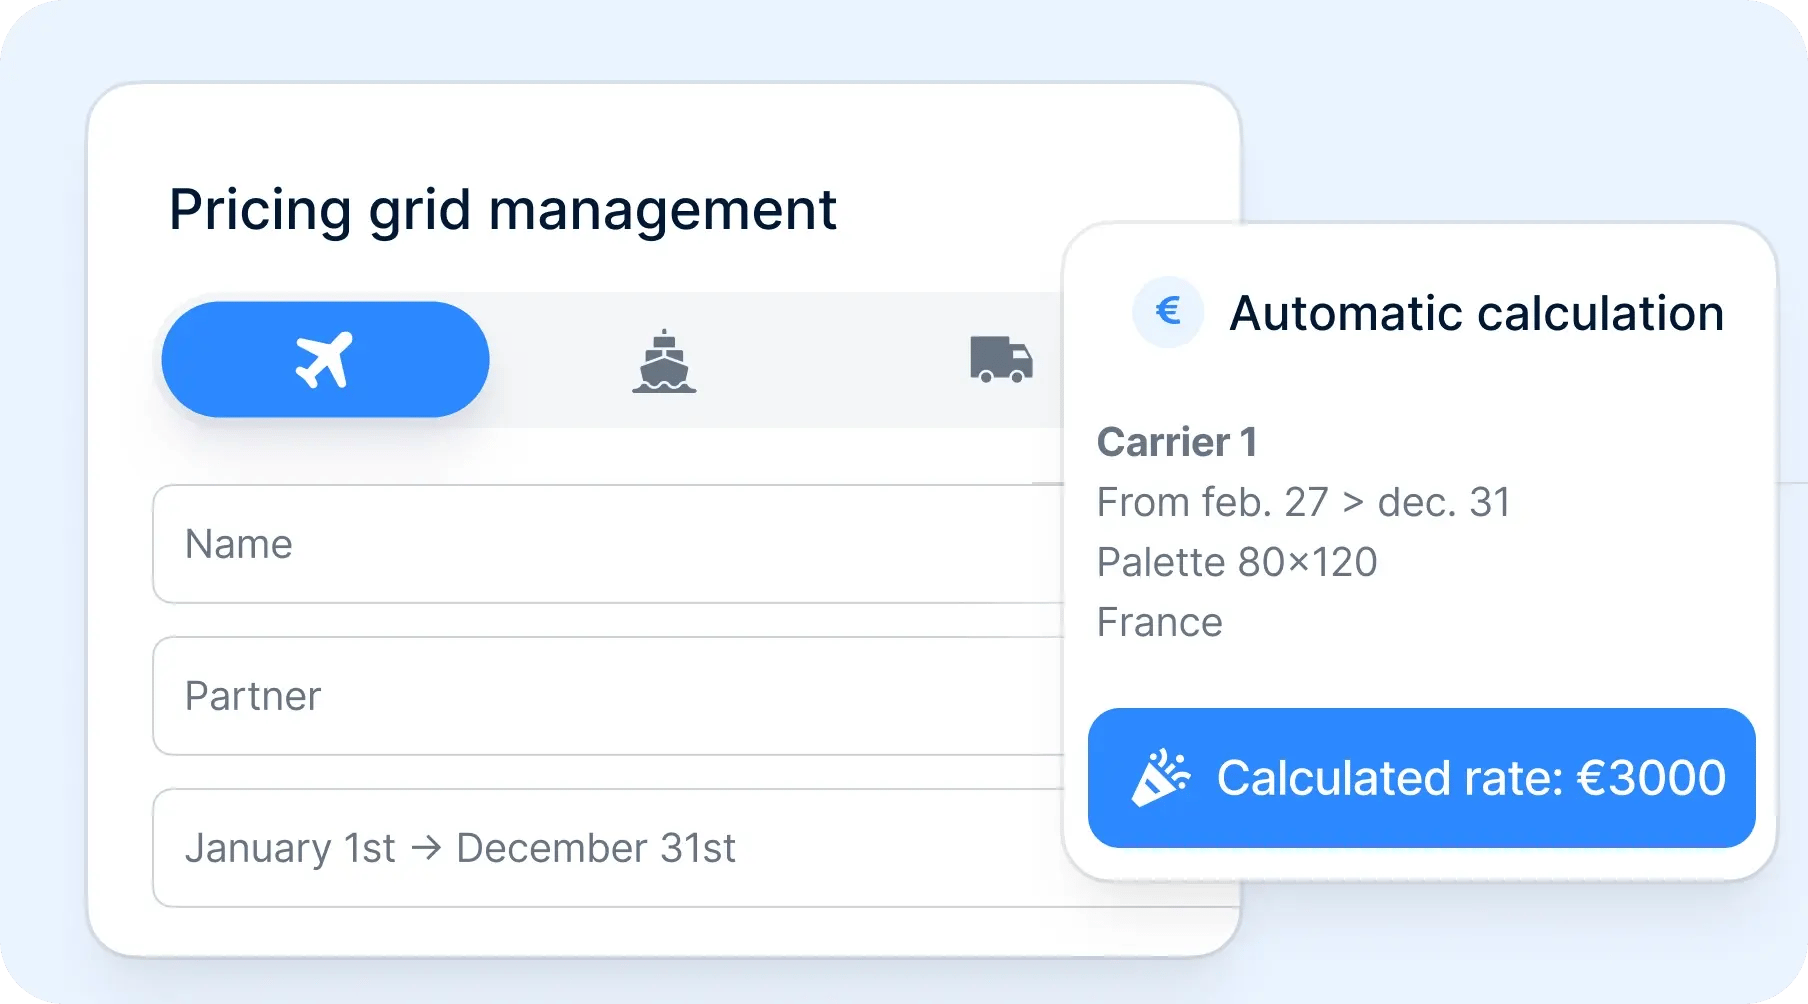The image size is (1808, 1004).
Task: Click the Pricing grid management title
Action: pyautogui.click(x=502, y=210)
